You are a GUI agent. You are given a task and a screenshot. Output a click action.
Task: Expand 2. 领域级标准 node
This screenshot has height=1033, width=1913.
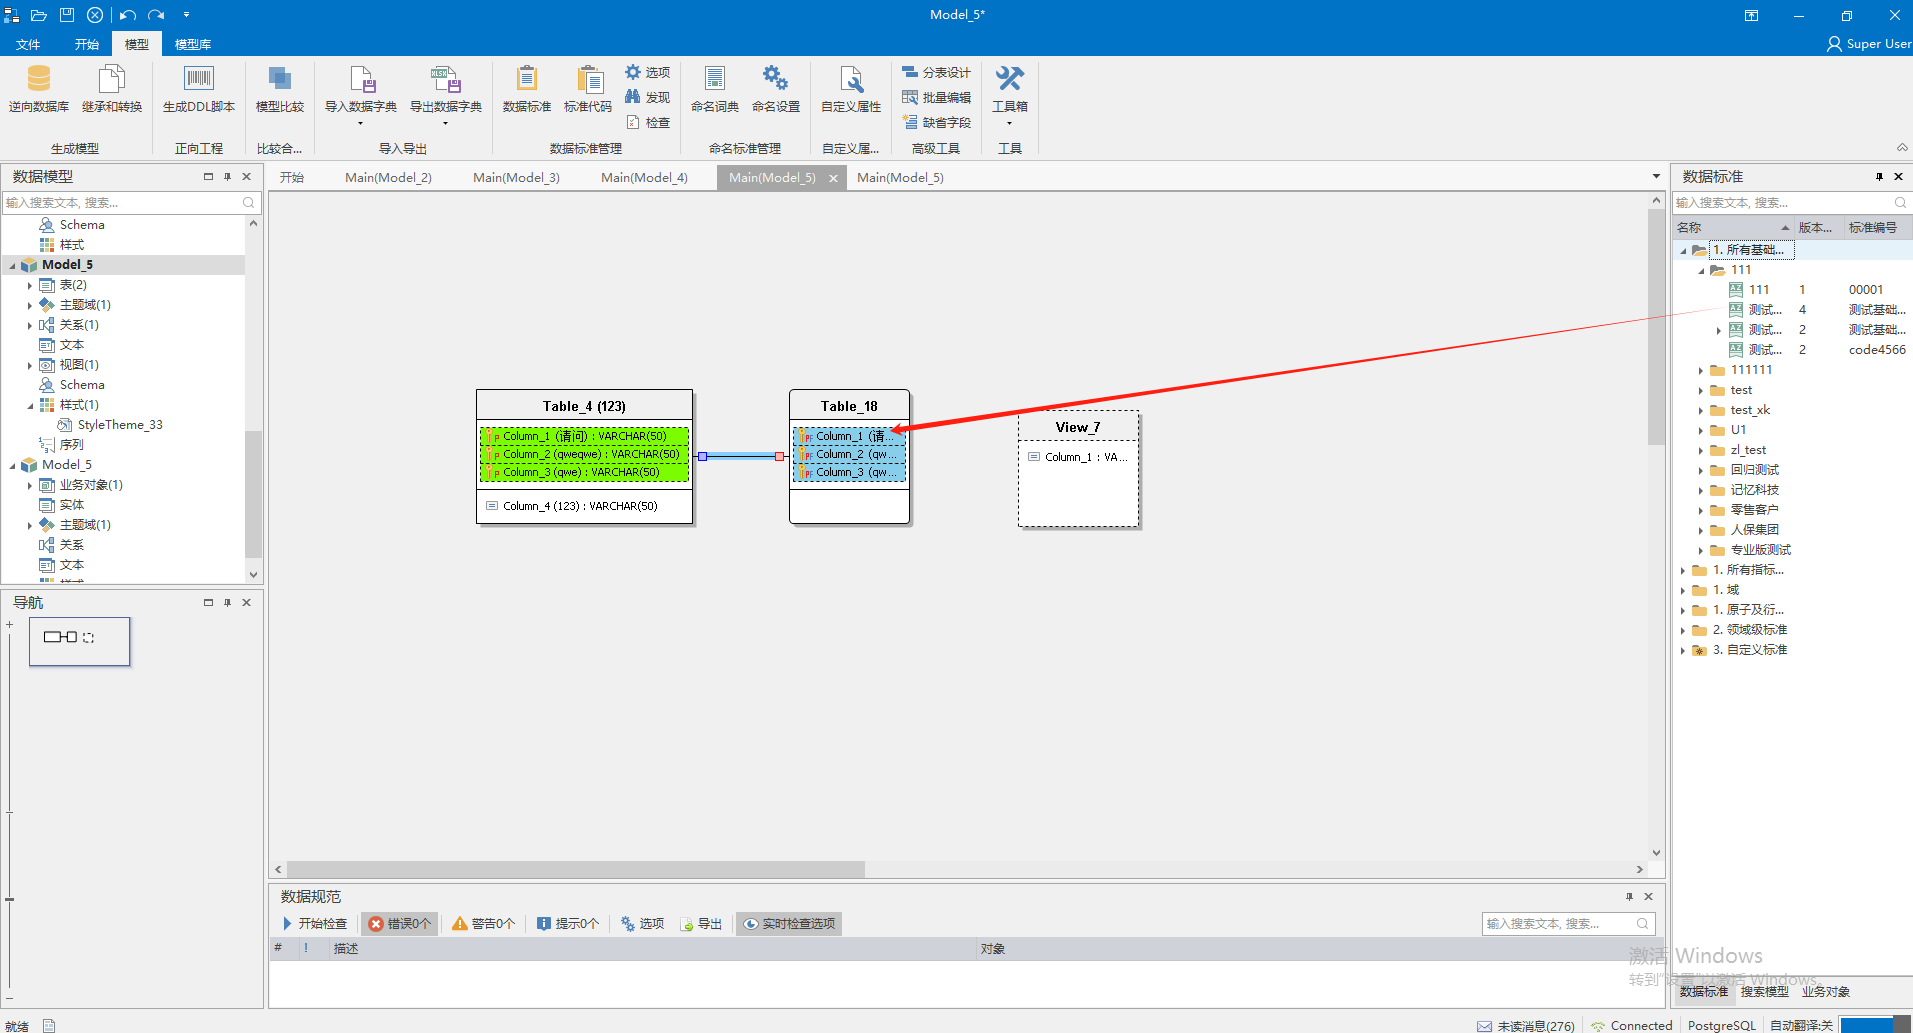1683,630
